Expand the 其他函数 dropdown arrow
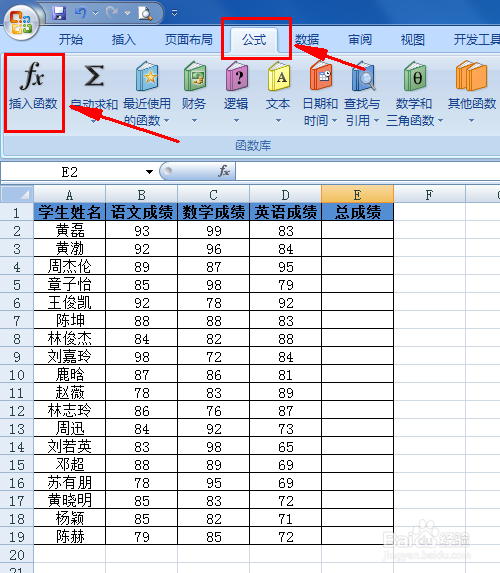 (x=471, y=120)
